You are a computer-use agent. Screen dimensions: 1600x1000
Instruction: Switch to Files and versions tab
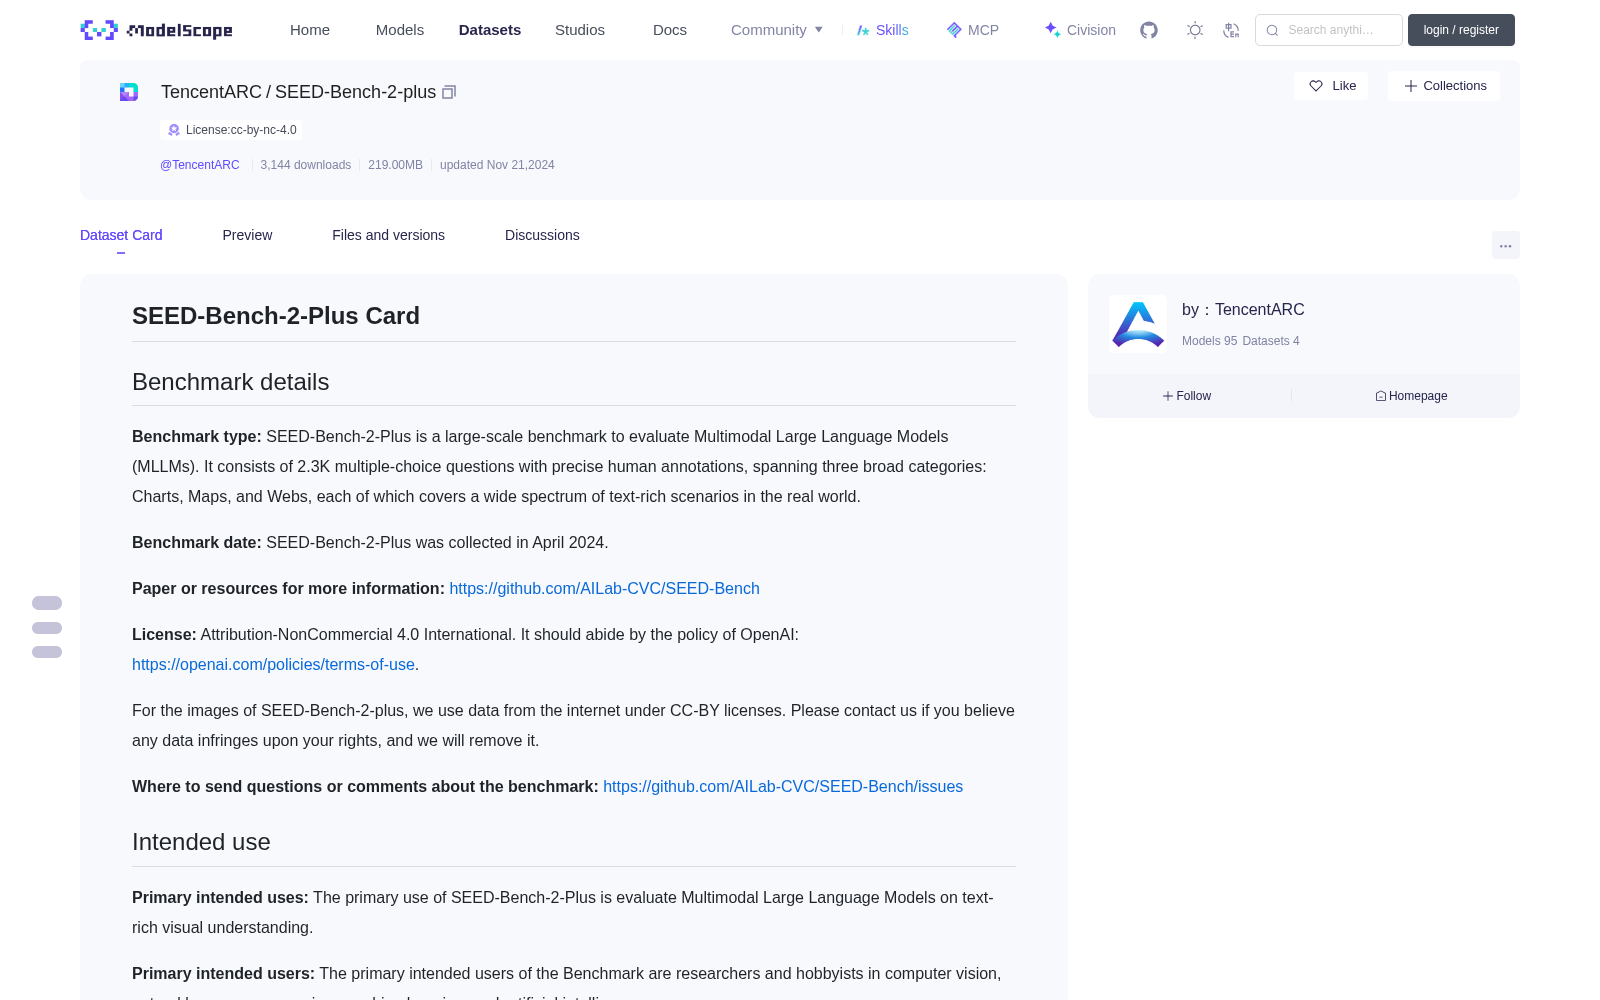(388, 235)
